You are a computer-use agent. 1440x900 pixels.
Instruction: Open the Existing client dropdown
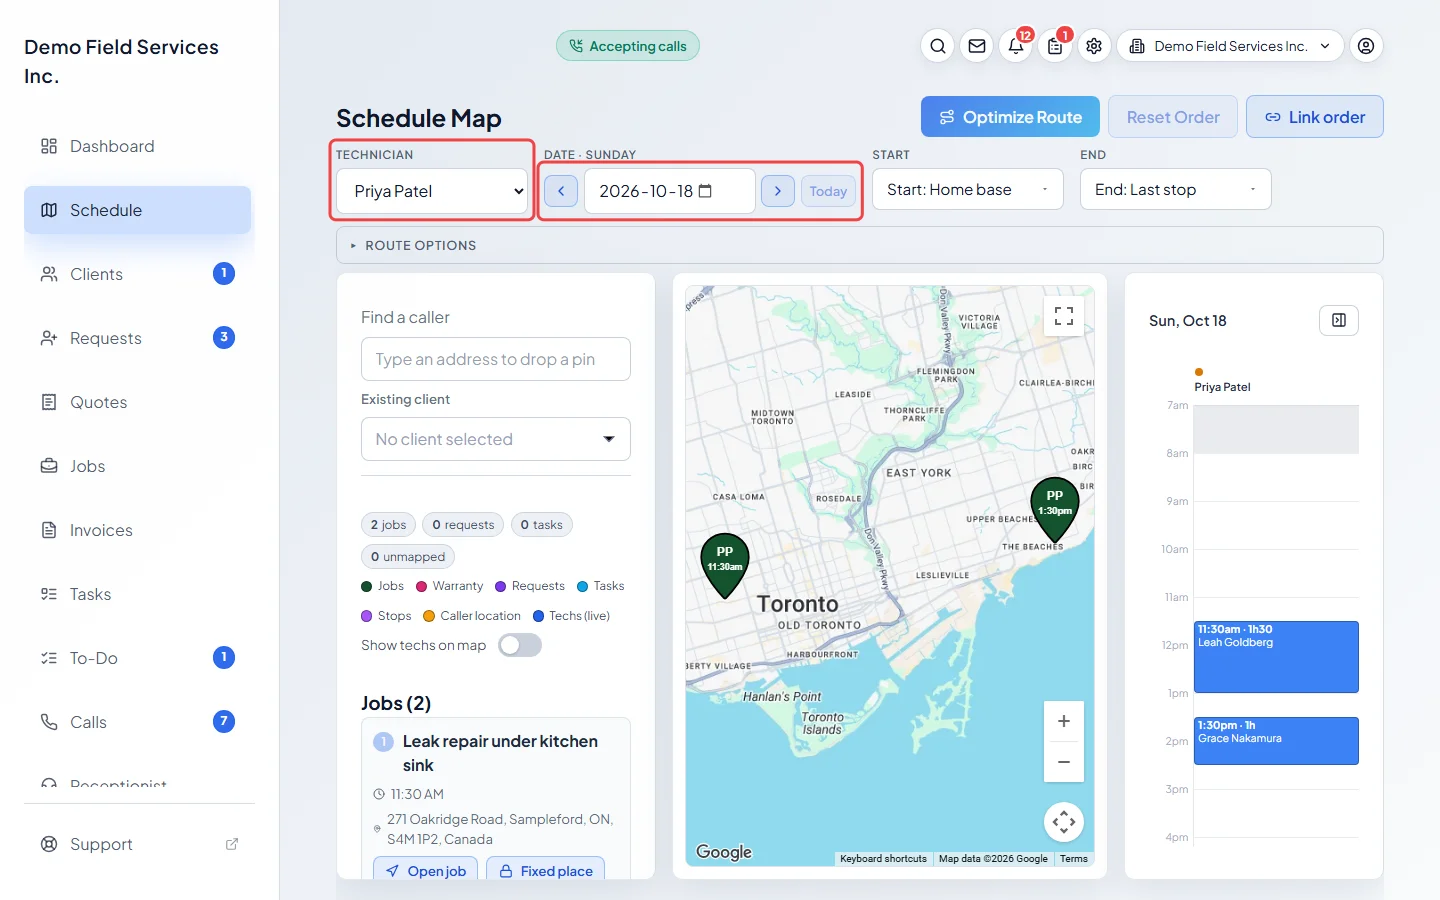point(496,439)
